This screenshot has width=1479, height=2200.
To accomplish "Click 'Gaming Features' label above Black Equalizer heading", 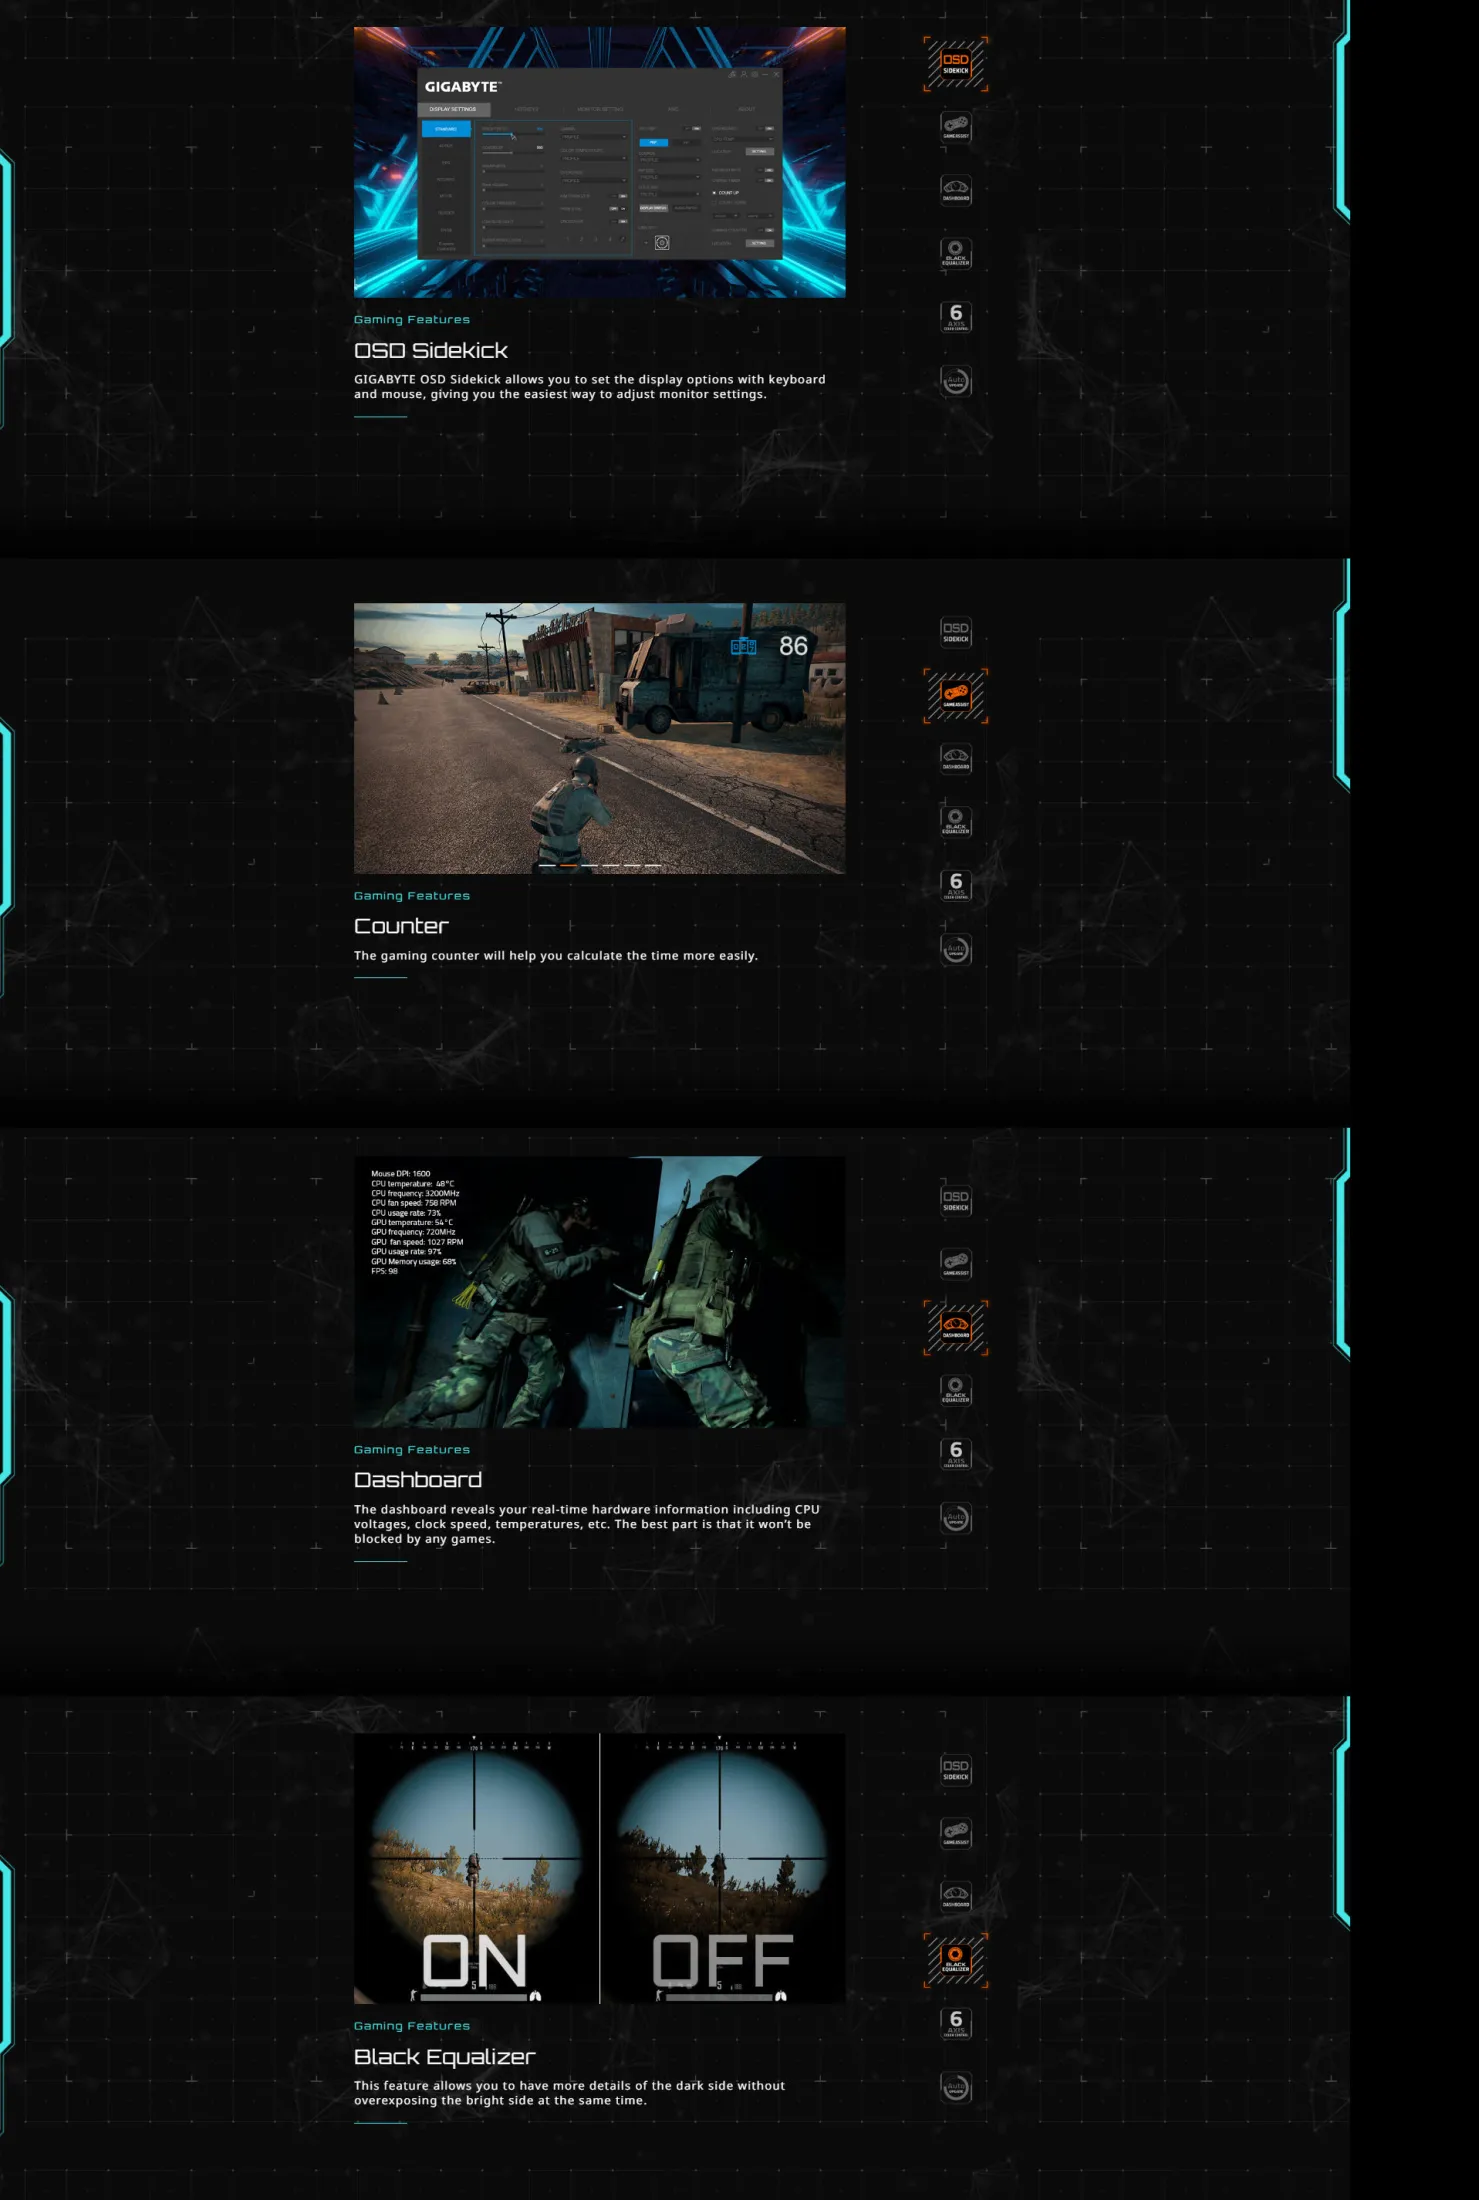I will pos(412,2025).
